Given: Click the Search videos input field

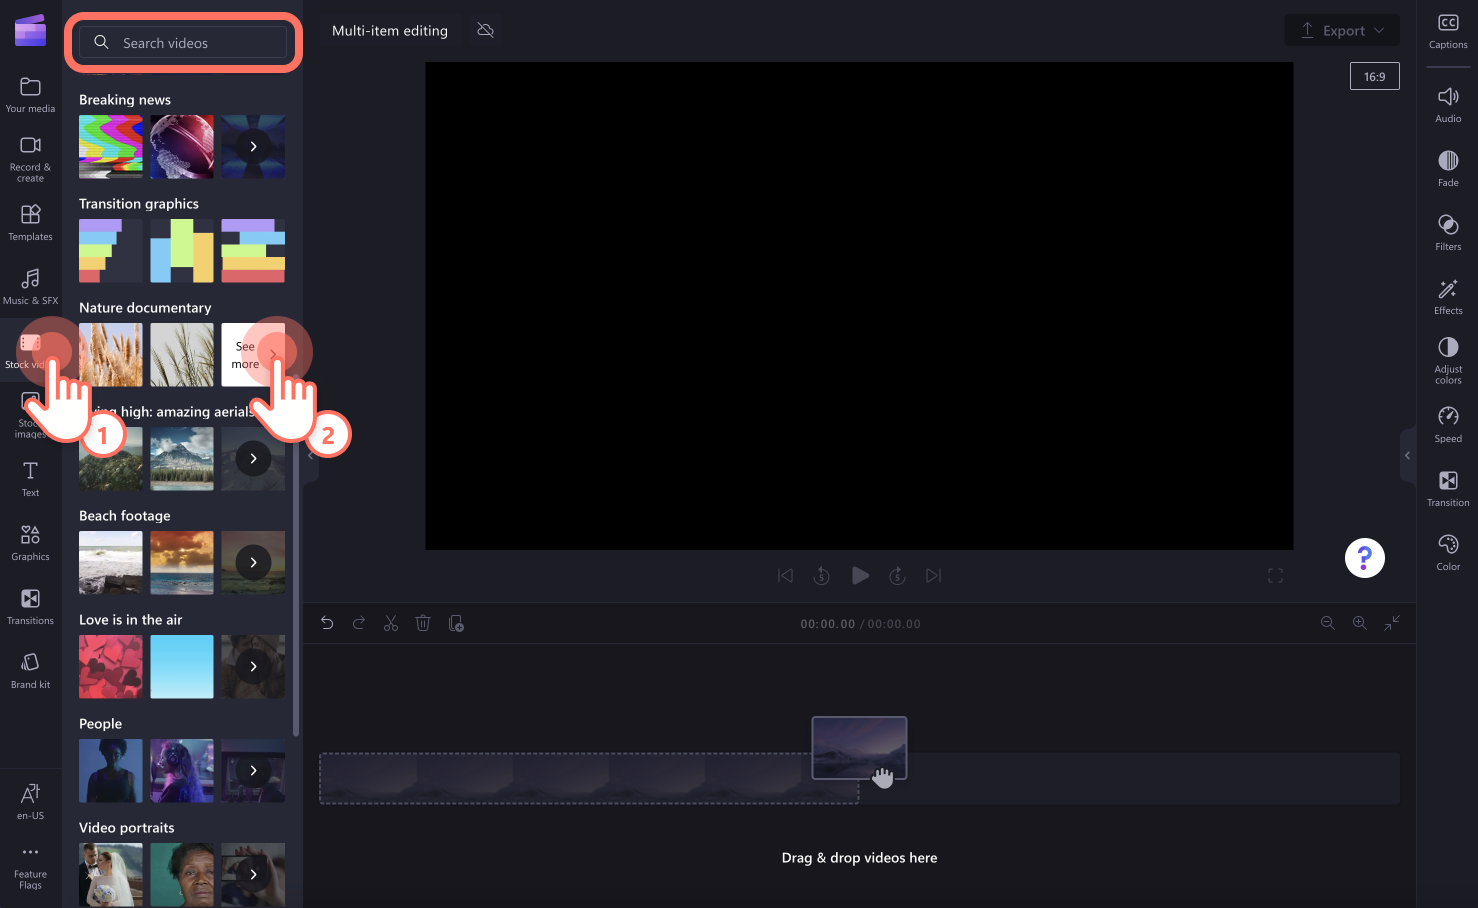Looking at the screenshot, I should click(x=183, y=42).
